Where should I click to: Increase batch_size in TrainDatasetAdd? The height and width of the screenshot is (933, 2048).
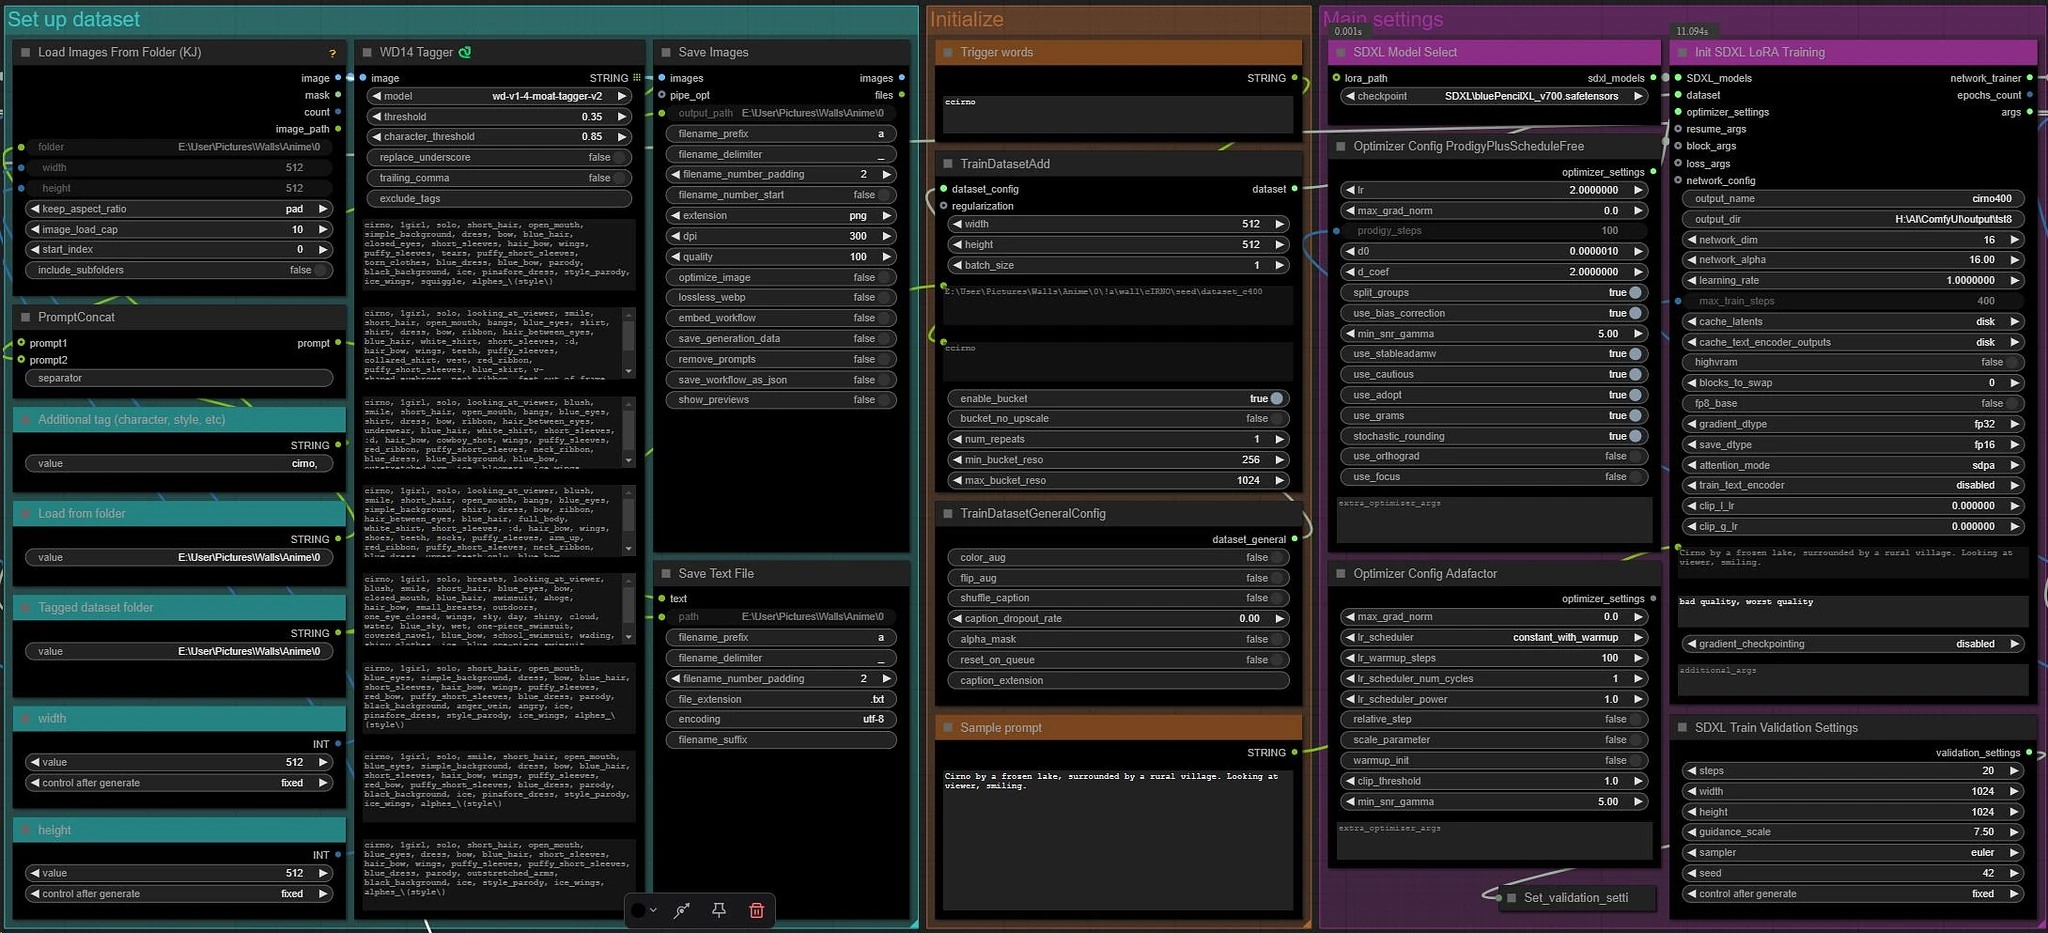pos(1279,265)
